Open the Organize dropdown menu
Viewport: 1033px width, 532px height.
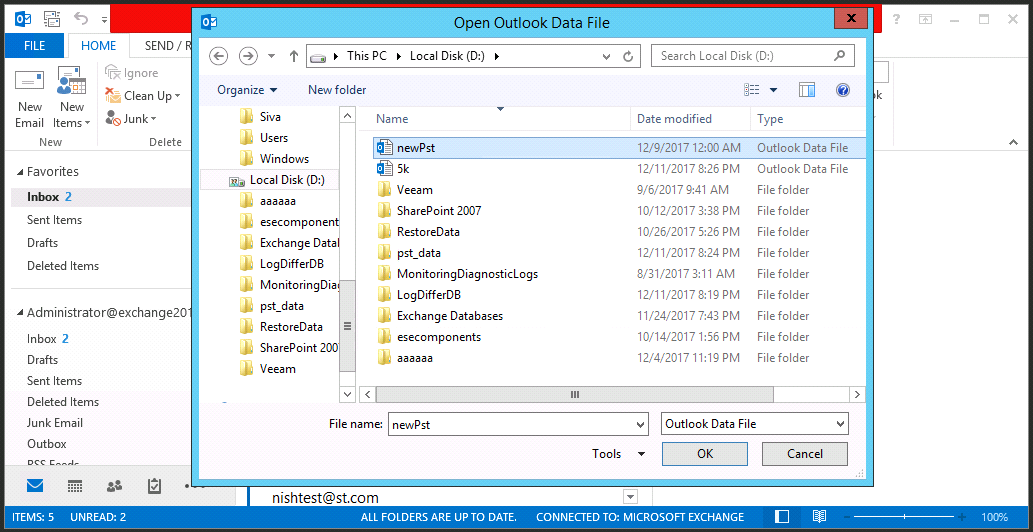(247, 90)
